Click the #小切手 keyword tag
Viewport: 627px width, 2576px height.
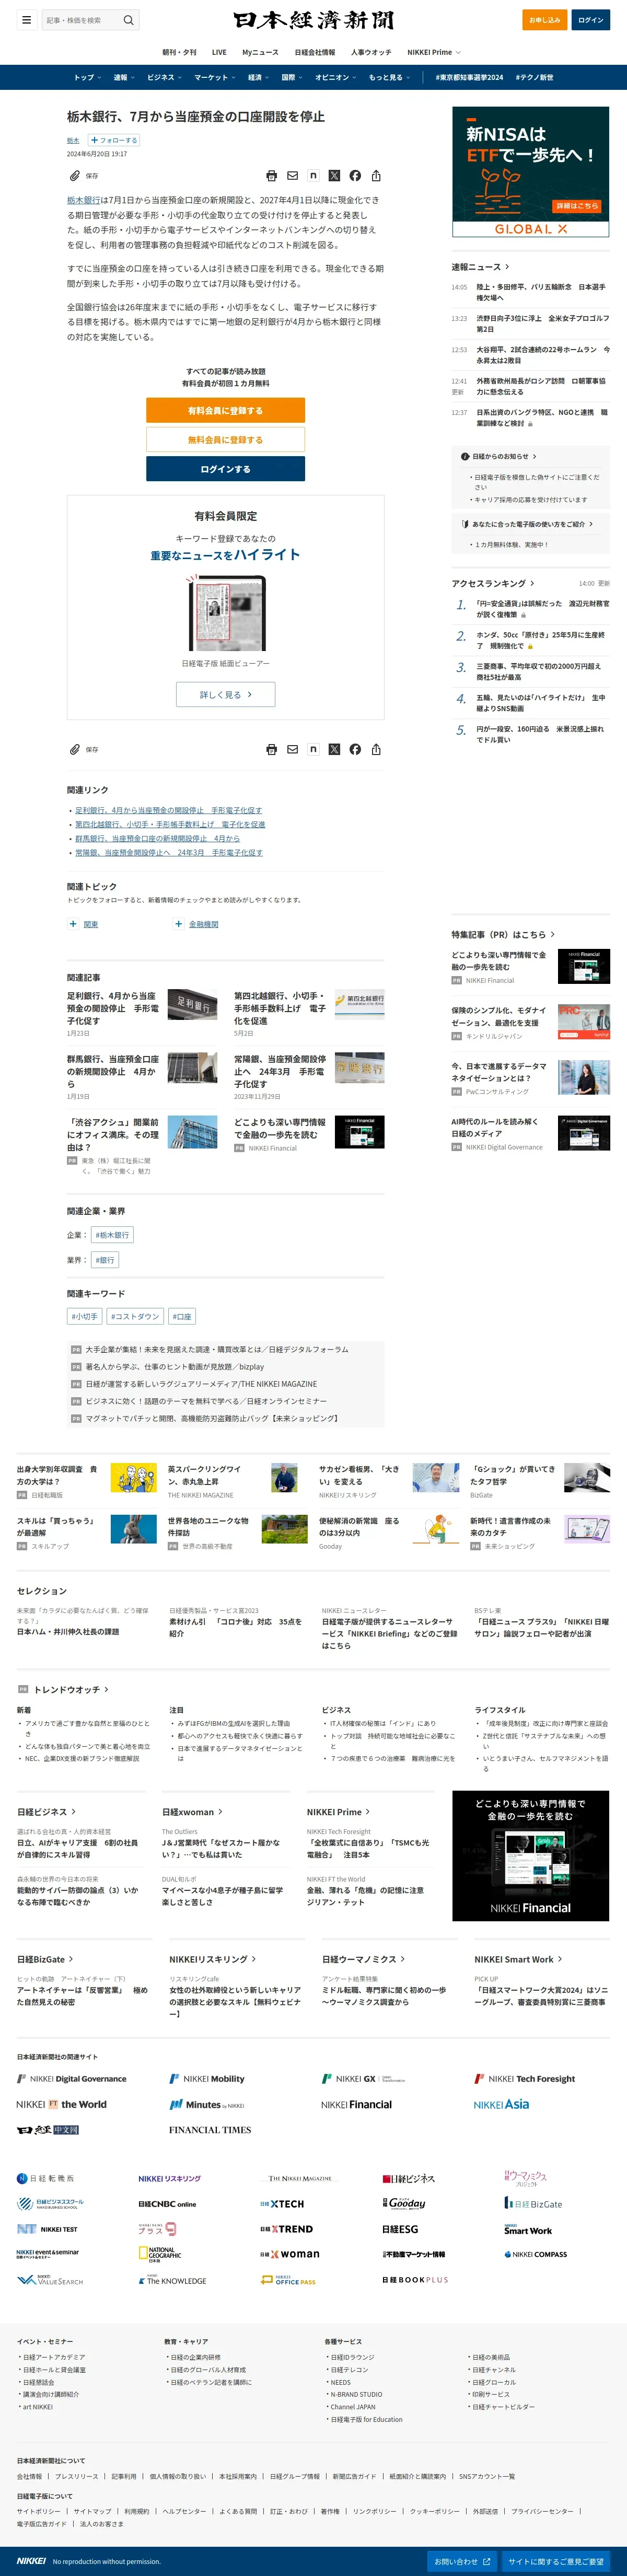(x=84, y=1316)
